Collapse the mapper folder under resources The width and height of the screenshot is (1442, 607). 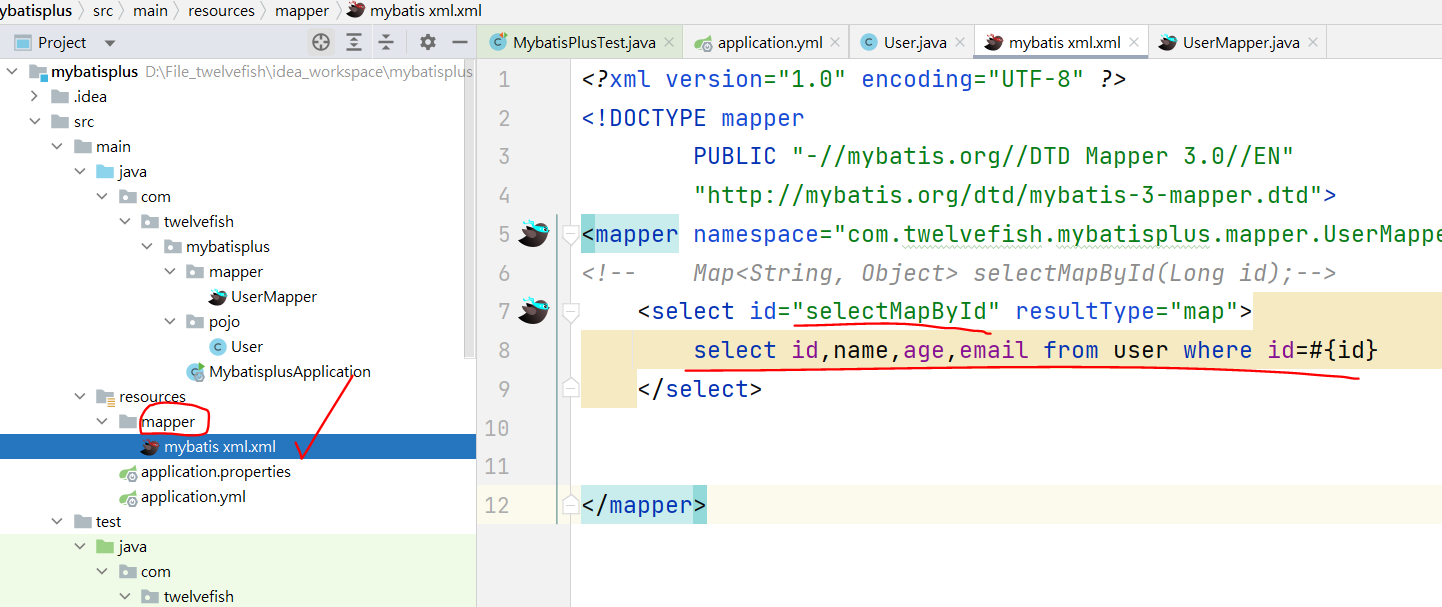pos(101,422)
